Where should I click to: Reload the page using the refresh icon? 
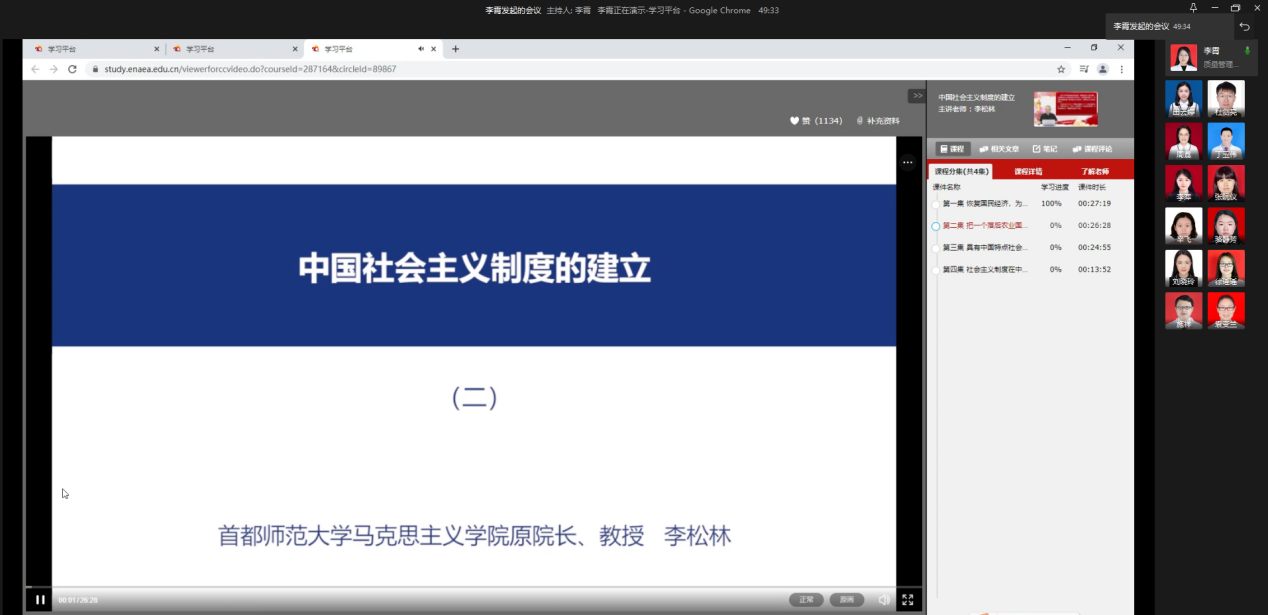pos(72,69)
